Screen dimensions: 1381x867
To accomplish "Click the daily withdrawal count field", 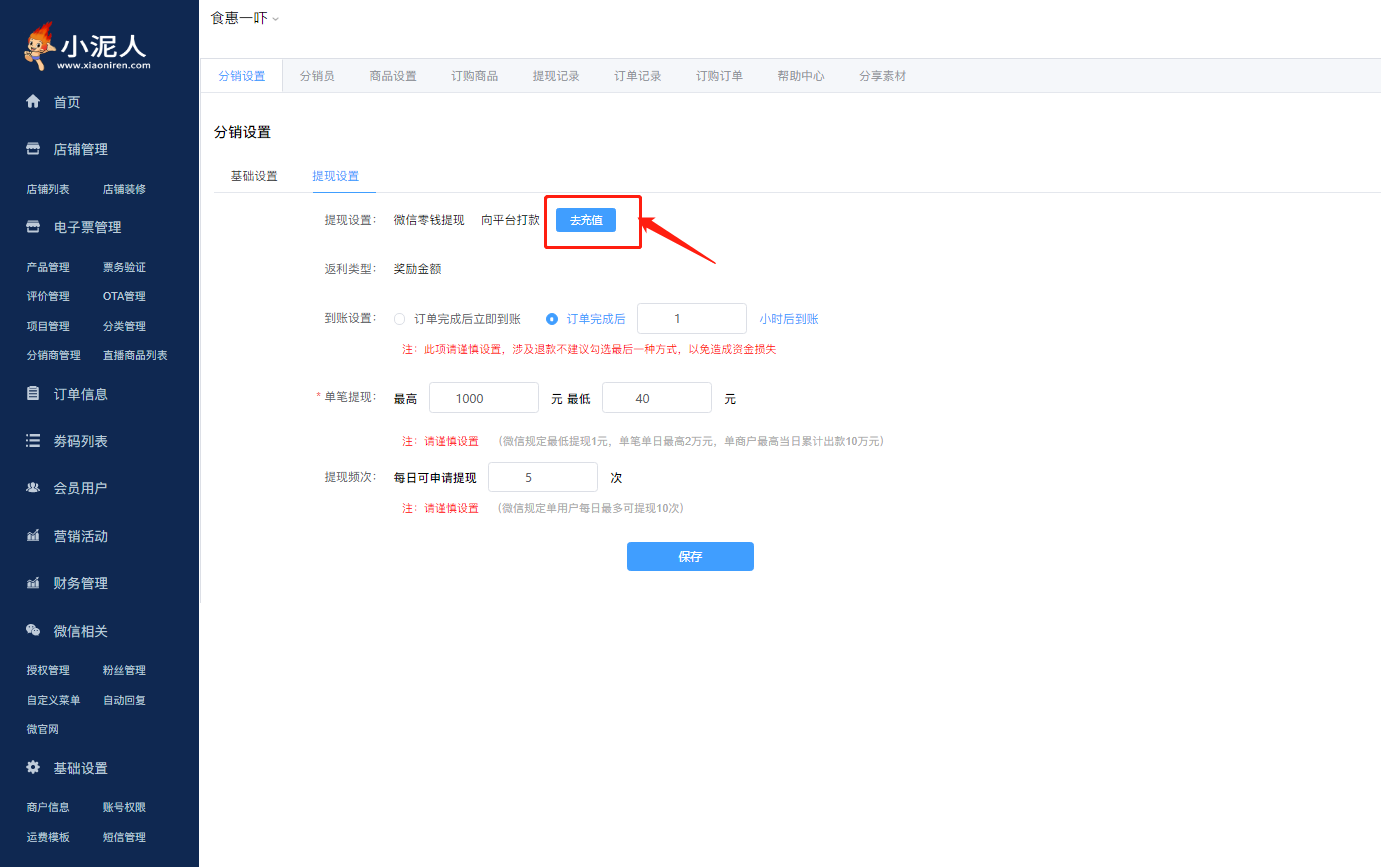I will [542, 478].
